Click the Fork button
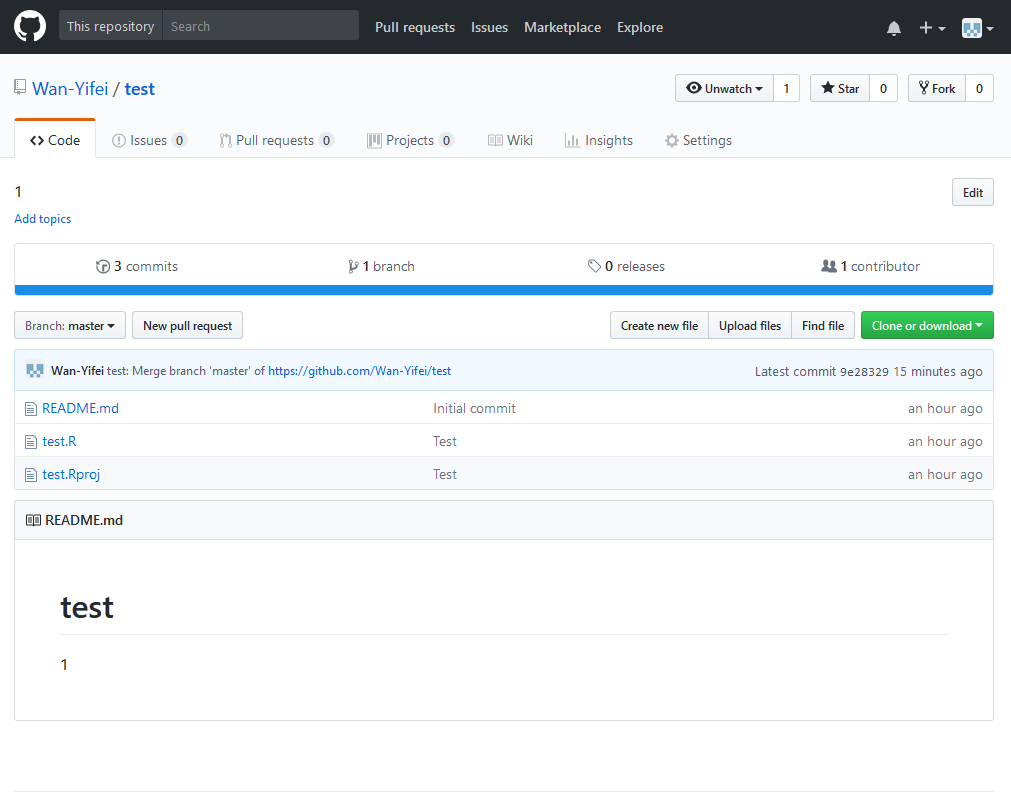The height and width of the screenshot is (793, 1011). tap(937, 88)
